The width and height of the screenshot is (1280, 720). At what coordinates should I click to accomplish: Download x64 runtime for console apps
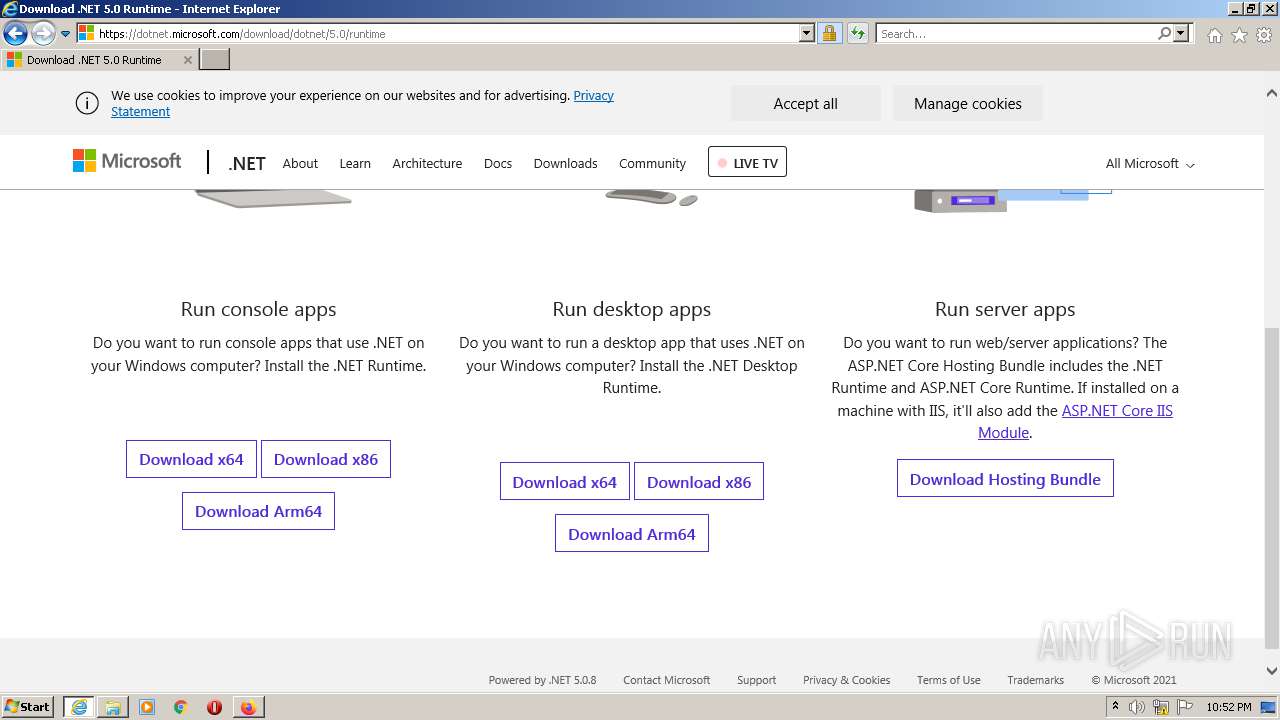click(x=191, y=459)
